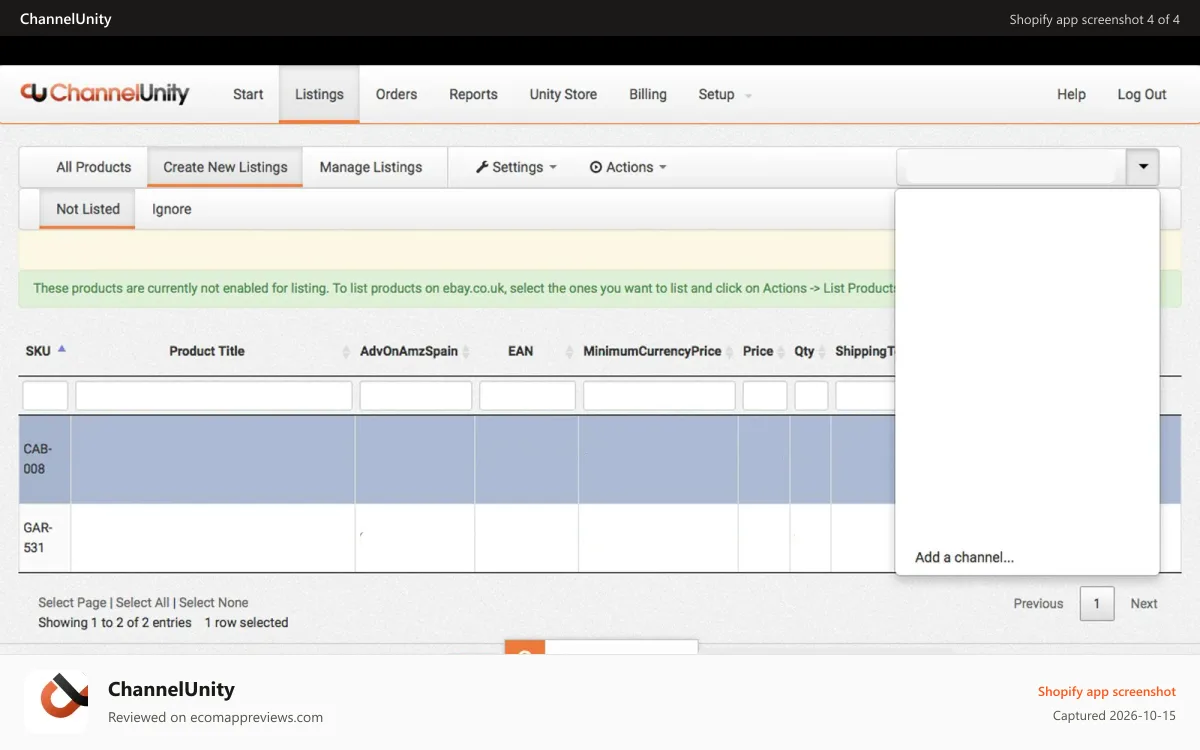1200x750 pixels.
Task: Focus the AdvOnAmzSpain filter box
Action: (x=415, y=395)
